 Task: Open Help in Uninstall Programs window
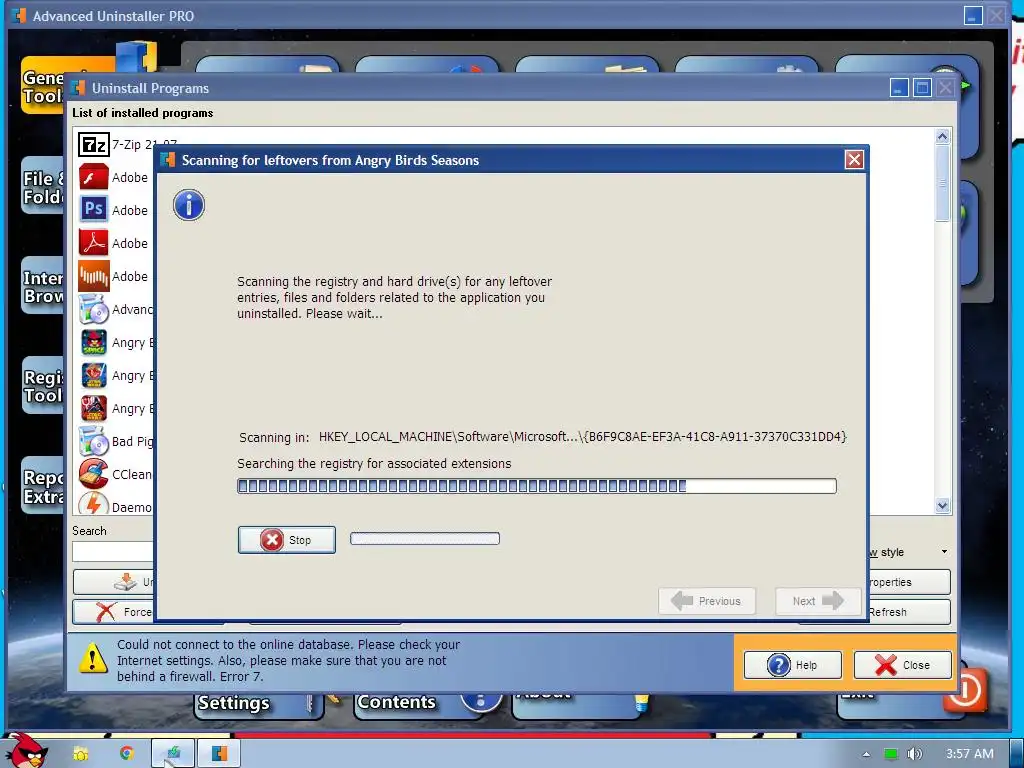point(793,665)
